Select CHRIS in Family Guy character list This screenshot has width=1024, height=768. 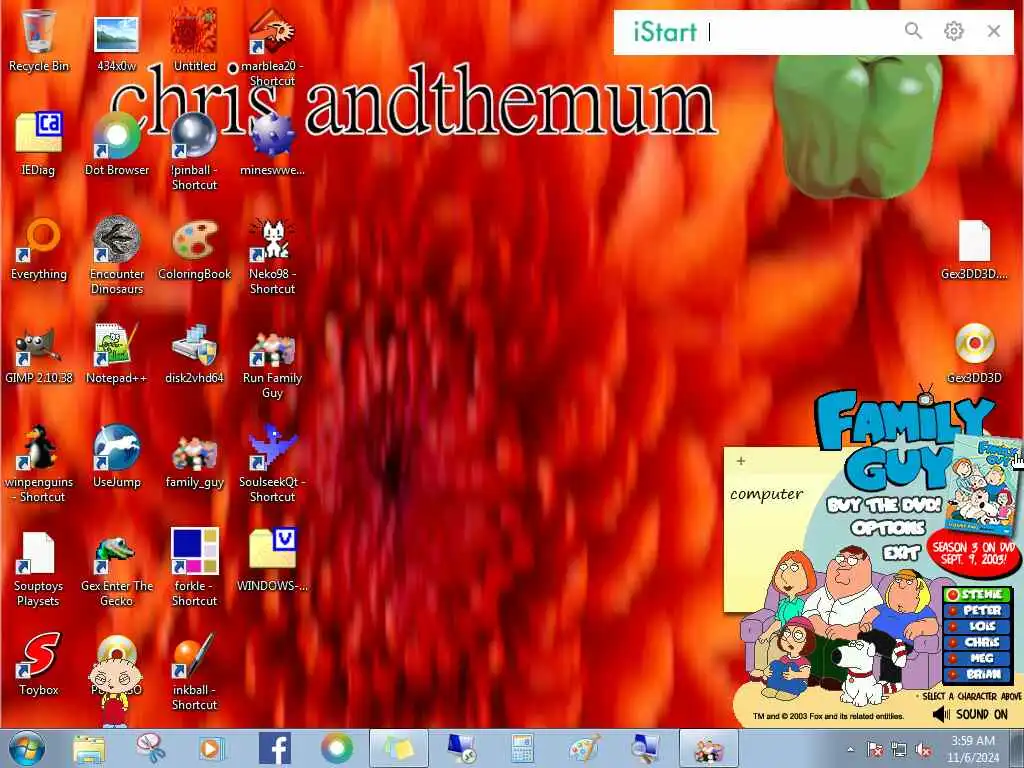(x=978, y=642)
